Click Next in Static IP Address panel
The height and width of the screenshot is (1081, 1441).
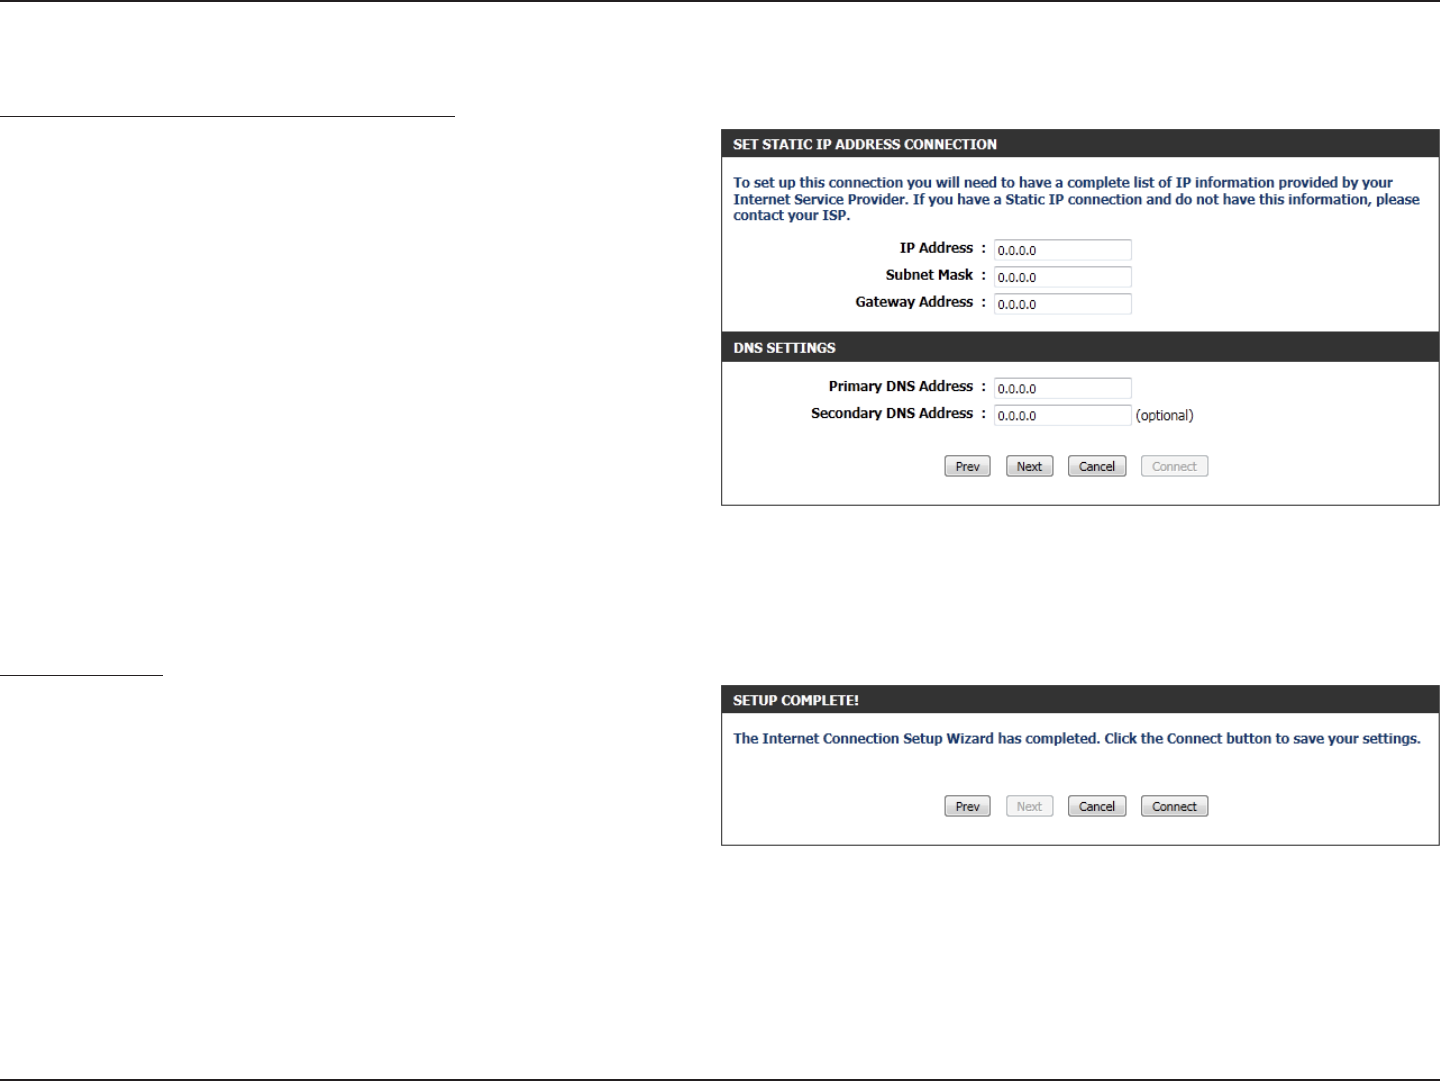(x=1029, y=467)
